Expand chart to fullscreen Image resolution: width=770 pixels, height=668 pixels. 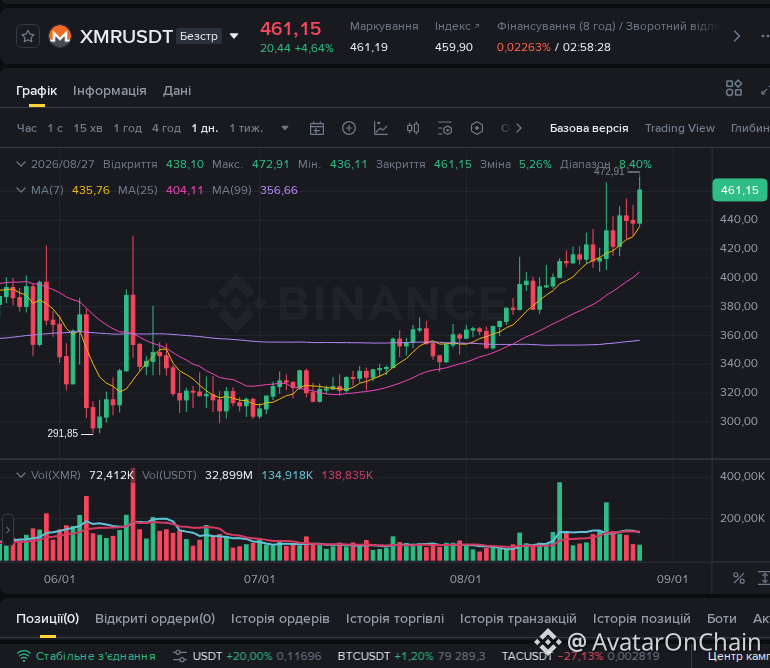point(765,89)
